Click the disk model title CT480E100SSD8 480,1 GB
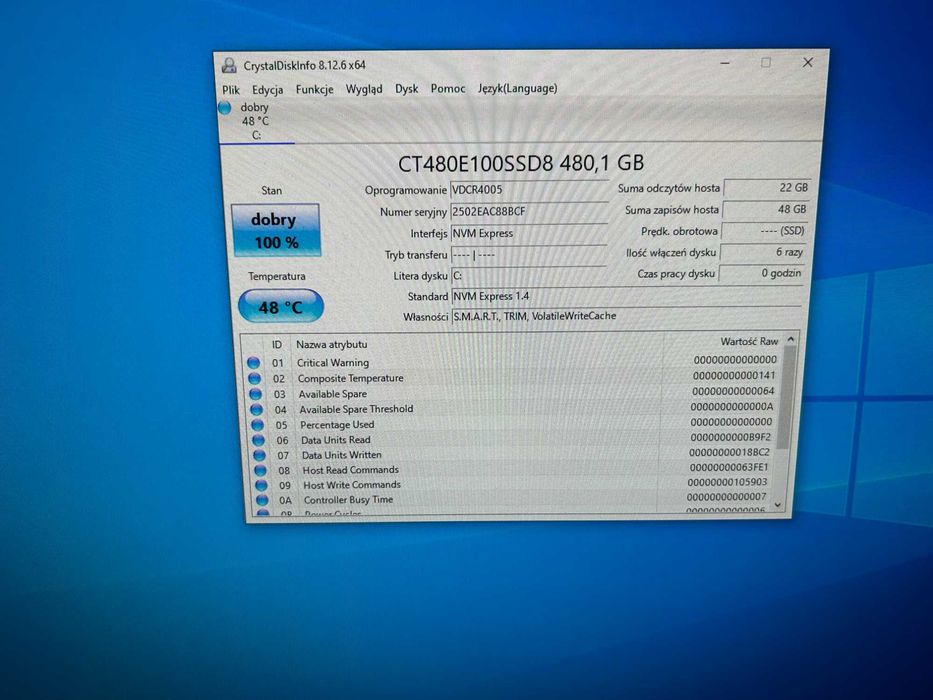933x700 pixels. coord(521,163)
